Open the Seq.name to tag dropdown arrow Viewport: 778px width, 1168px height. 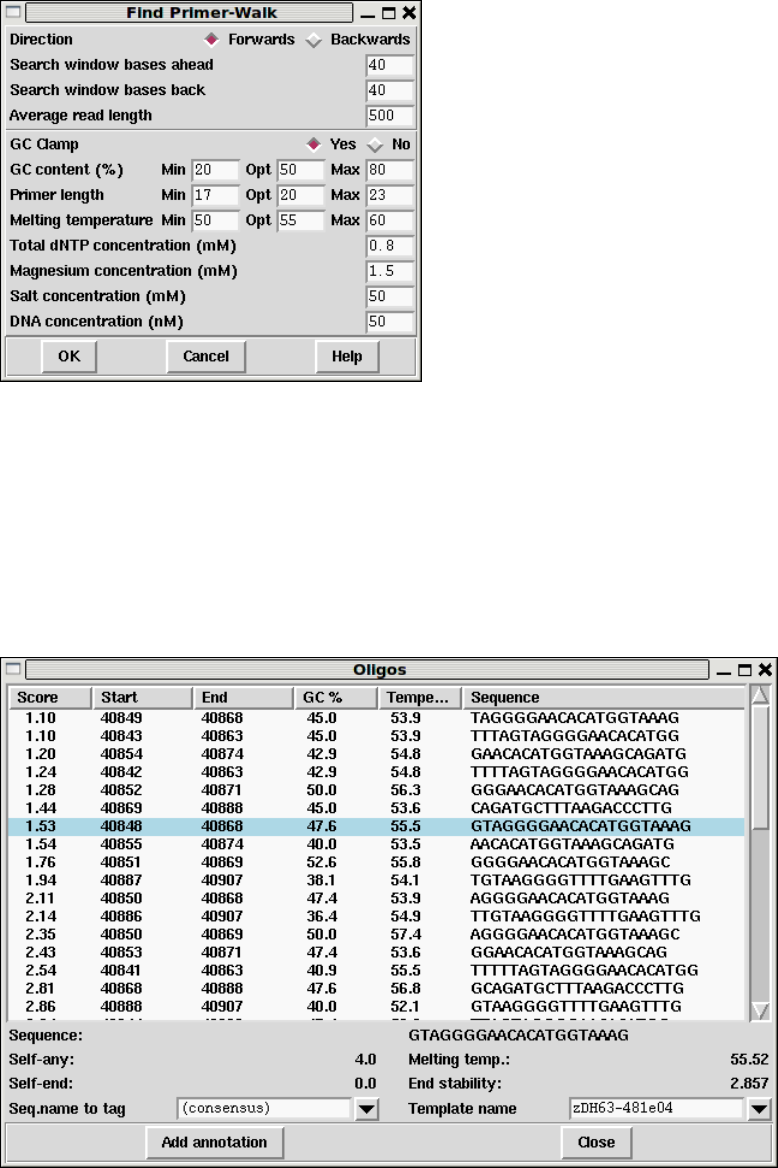coord(366,1109)
